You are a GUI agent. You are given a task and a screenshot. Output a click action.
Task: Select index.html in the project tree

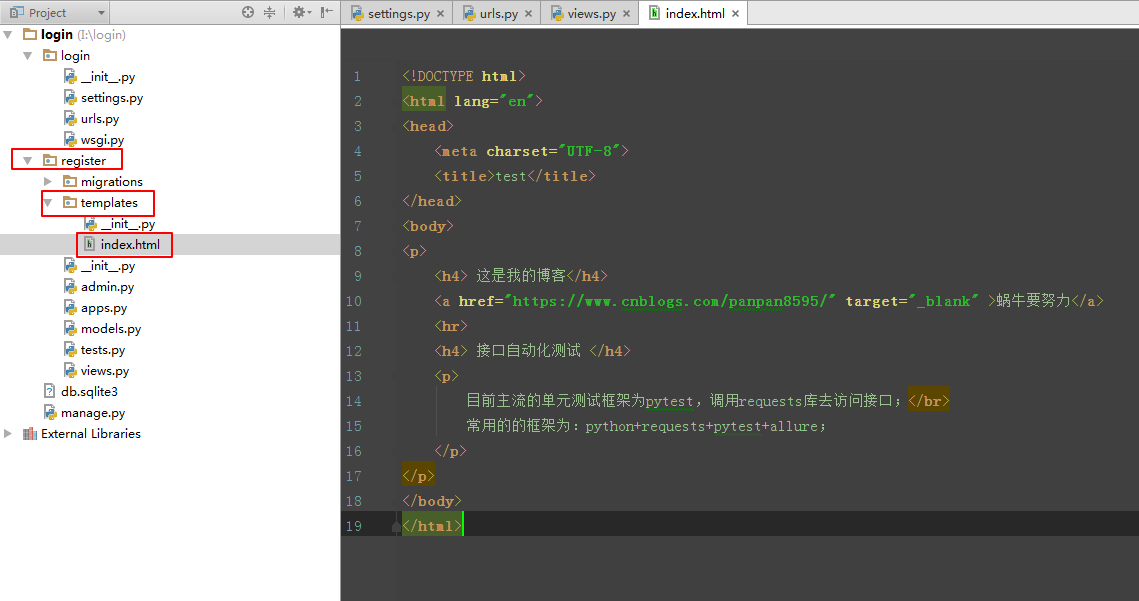(x=121, y=244)
